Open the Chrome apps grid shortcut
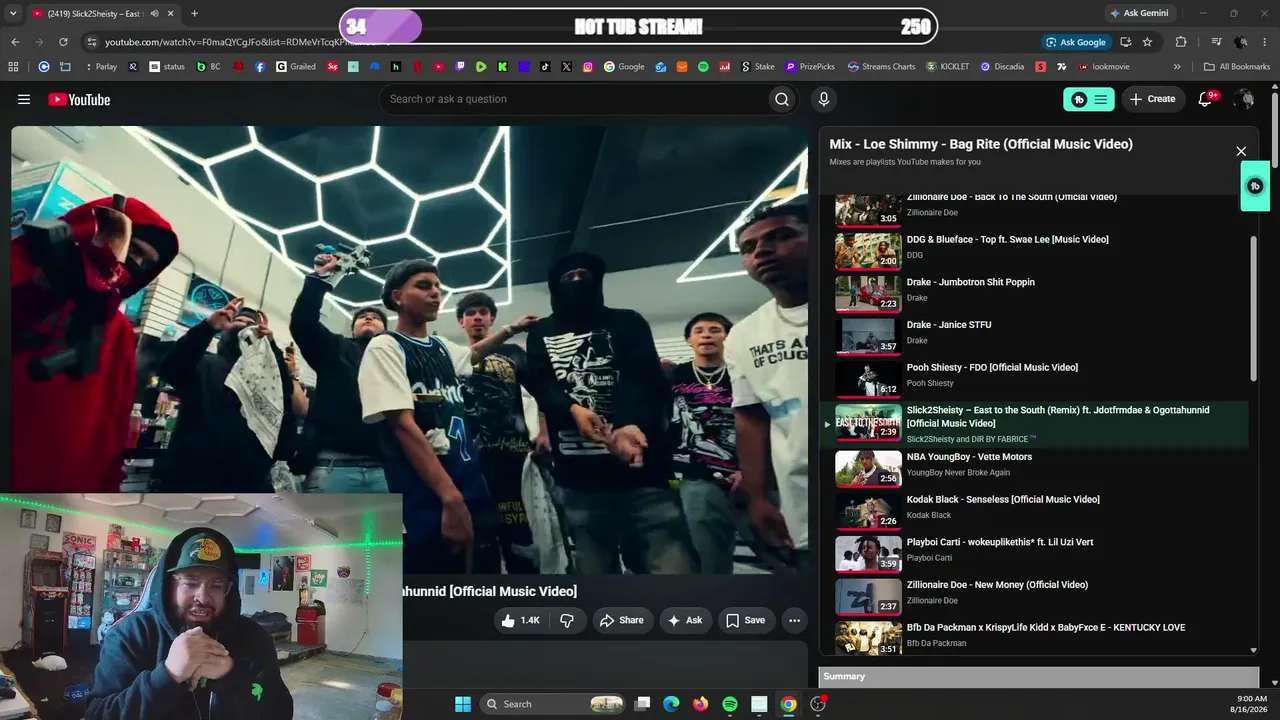1280x720 pixels. pyautogui.click(x=13, y=67)
